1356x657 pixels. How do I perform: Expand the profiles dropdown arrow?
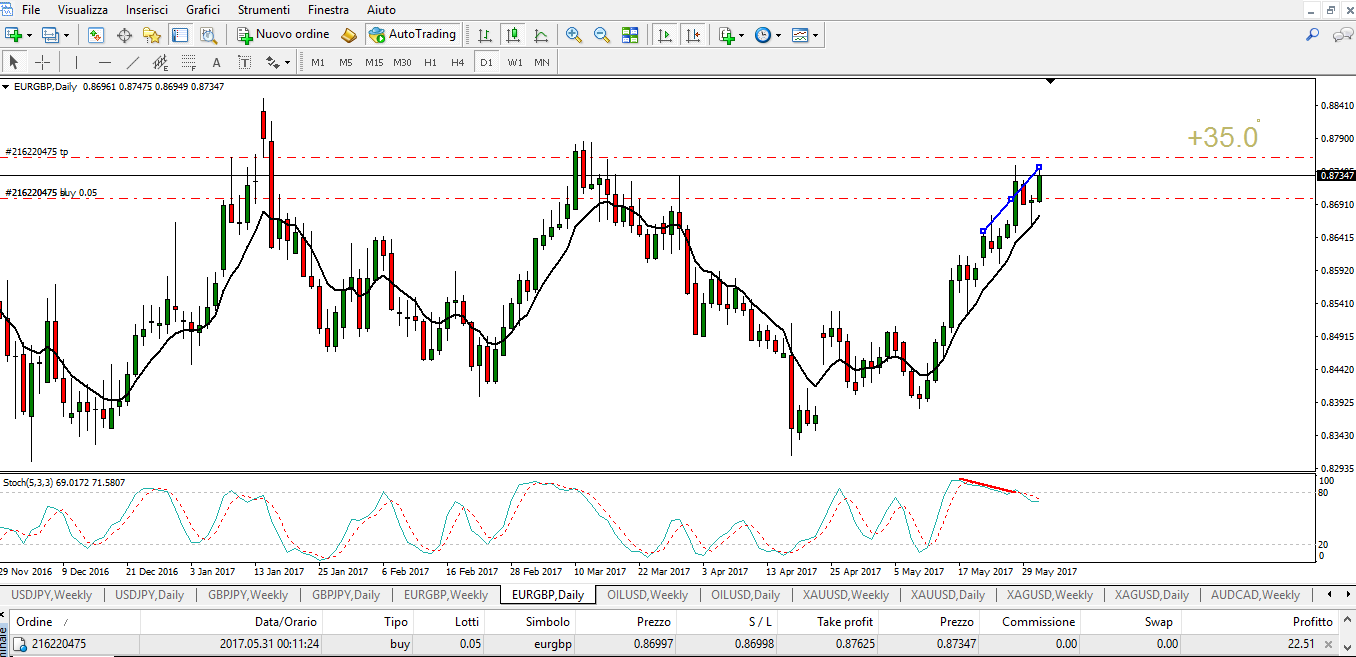coord(67,35)
